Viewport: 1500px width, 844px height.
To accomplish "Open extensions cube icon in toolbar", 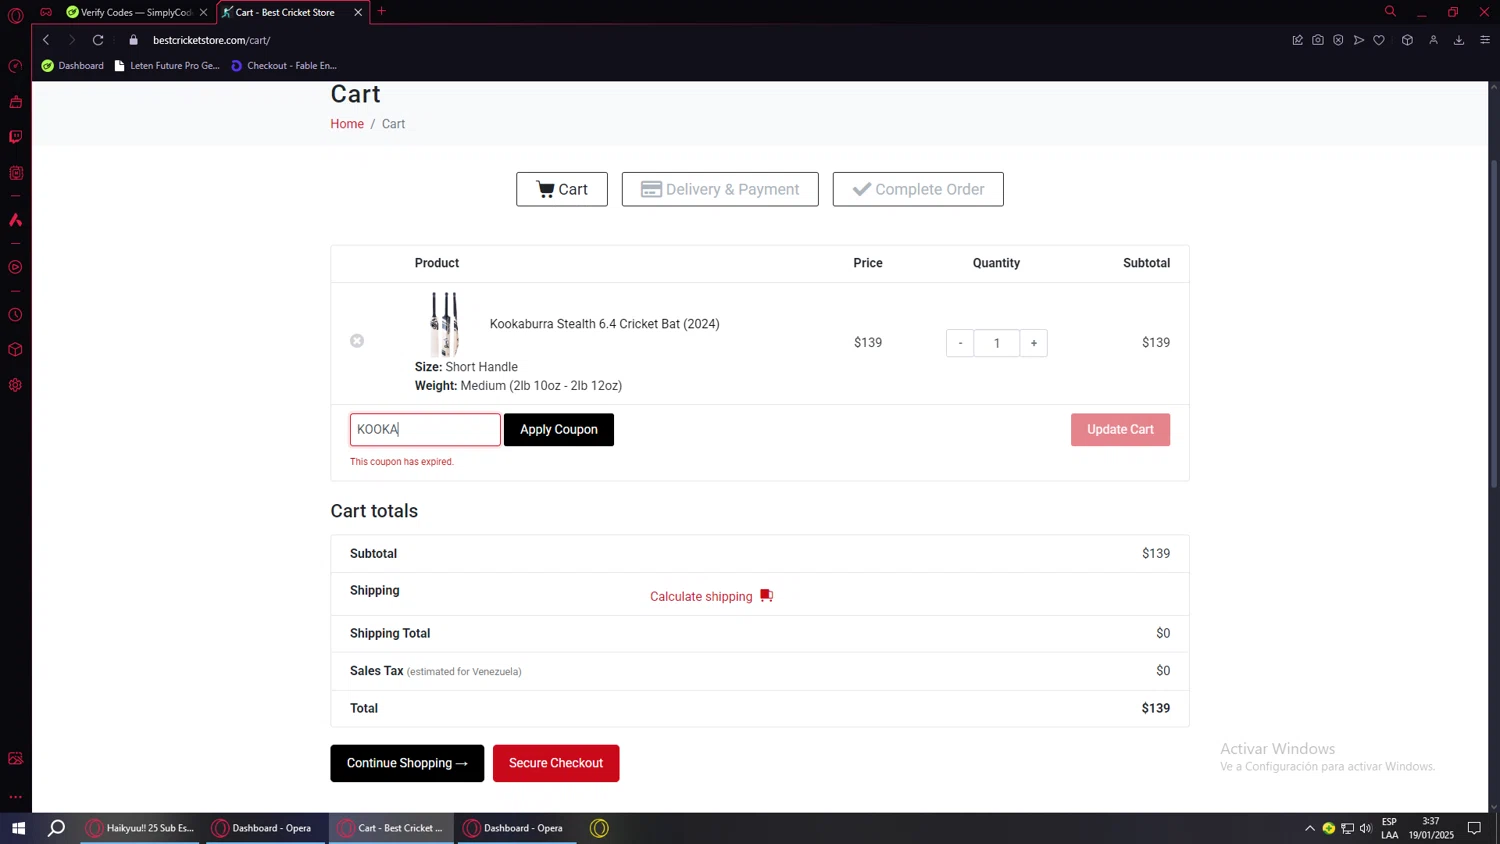I will pyautogui.click(x=1407, y=40).
